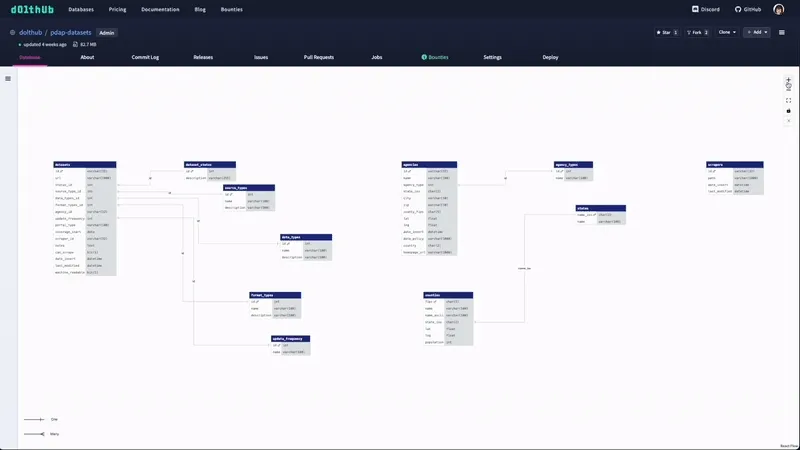Open the Add dropdown menu
This screenshot has width=800, height=450.
(x=756, y=32)
